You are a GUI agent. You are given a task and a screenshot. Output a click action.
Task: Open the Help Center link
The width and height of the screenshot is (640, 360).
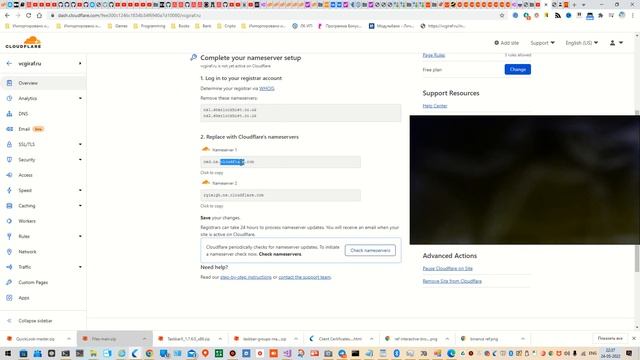point(435,106)
